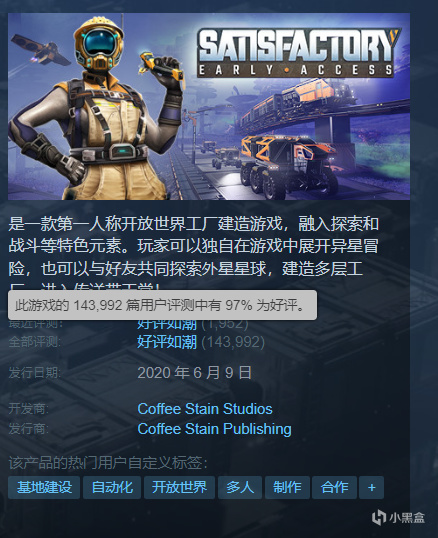This screenshot has width=438, height=538.
Task: Click the 制作 tag
Action: pyautogui.click(x=287, y=487)
